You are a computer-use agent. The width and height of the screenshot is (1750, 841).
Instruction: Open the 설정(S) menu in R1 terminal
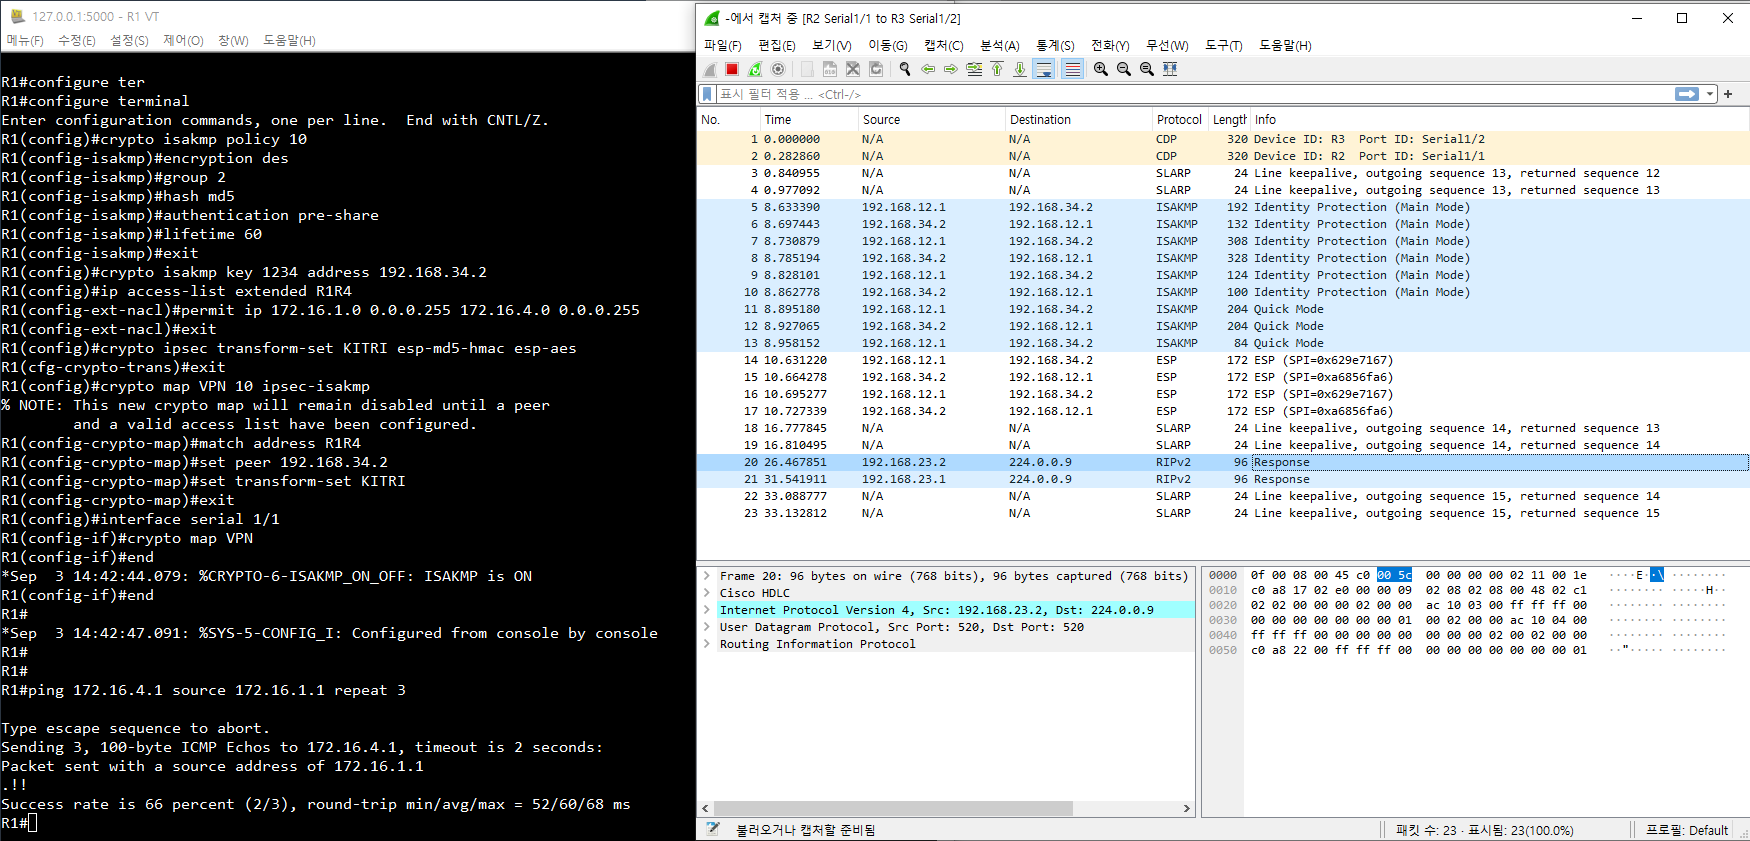129,41
